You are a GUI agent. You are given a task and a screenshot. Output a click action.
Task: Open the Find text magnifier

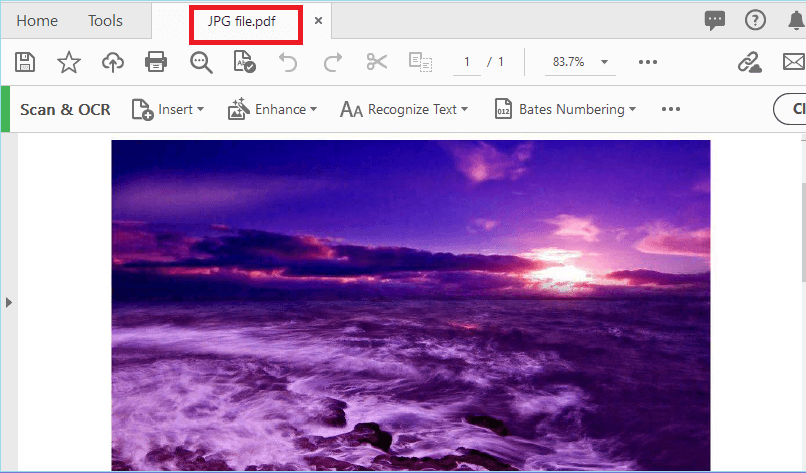201,62
